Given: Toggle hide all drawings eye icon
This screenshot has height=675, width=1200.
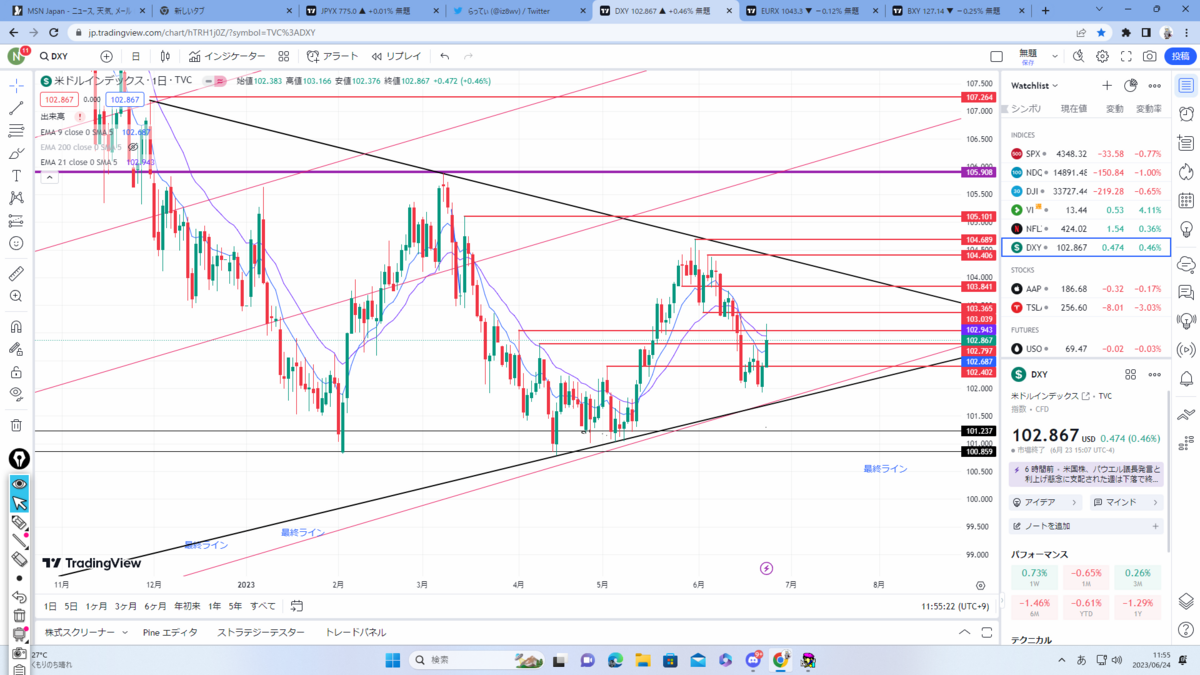Looking at the screenshot, I should [17, 394].
